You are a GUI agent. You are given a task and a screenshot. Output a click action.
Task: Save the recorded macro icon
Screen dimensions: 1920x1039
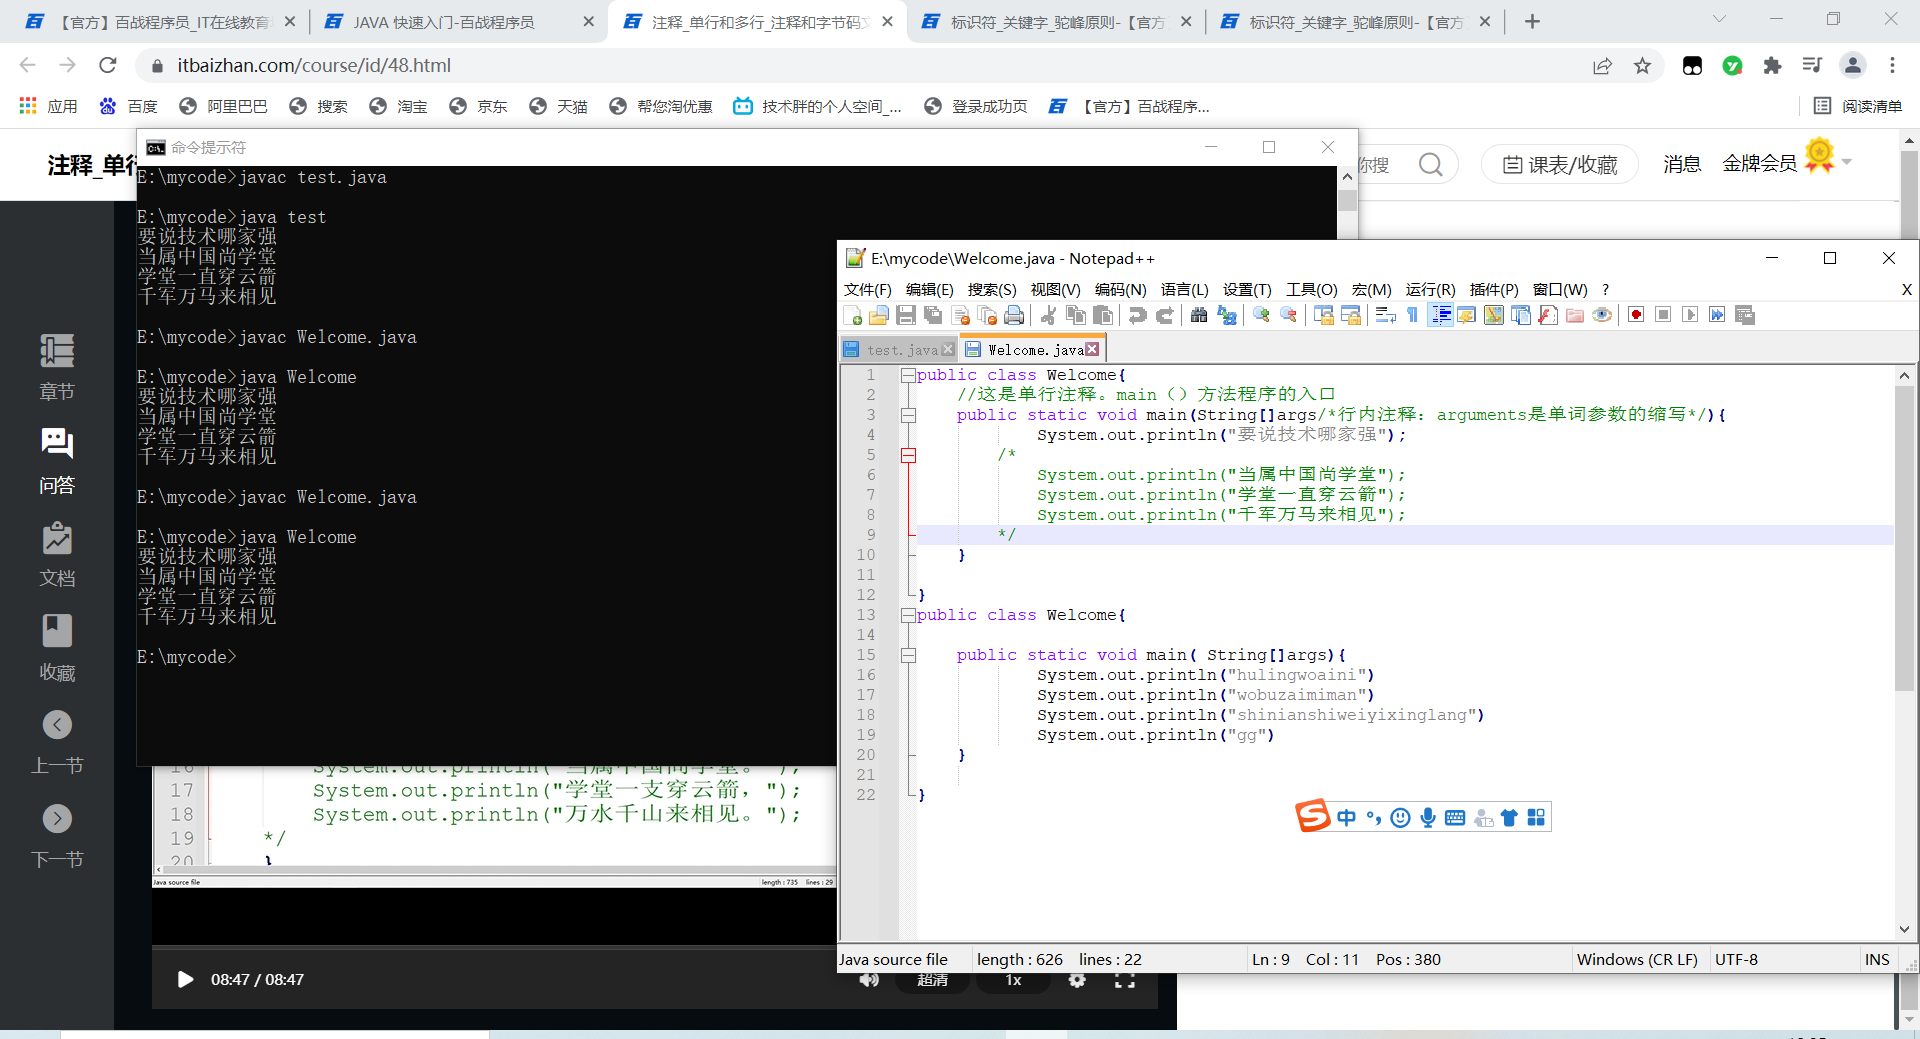[x=1745, y=316]
